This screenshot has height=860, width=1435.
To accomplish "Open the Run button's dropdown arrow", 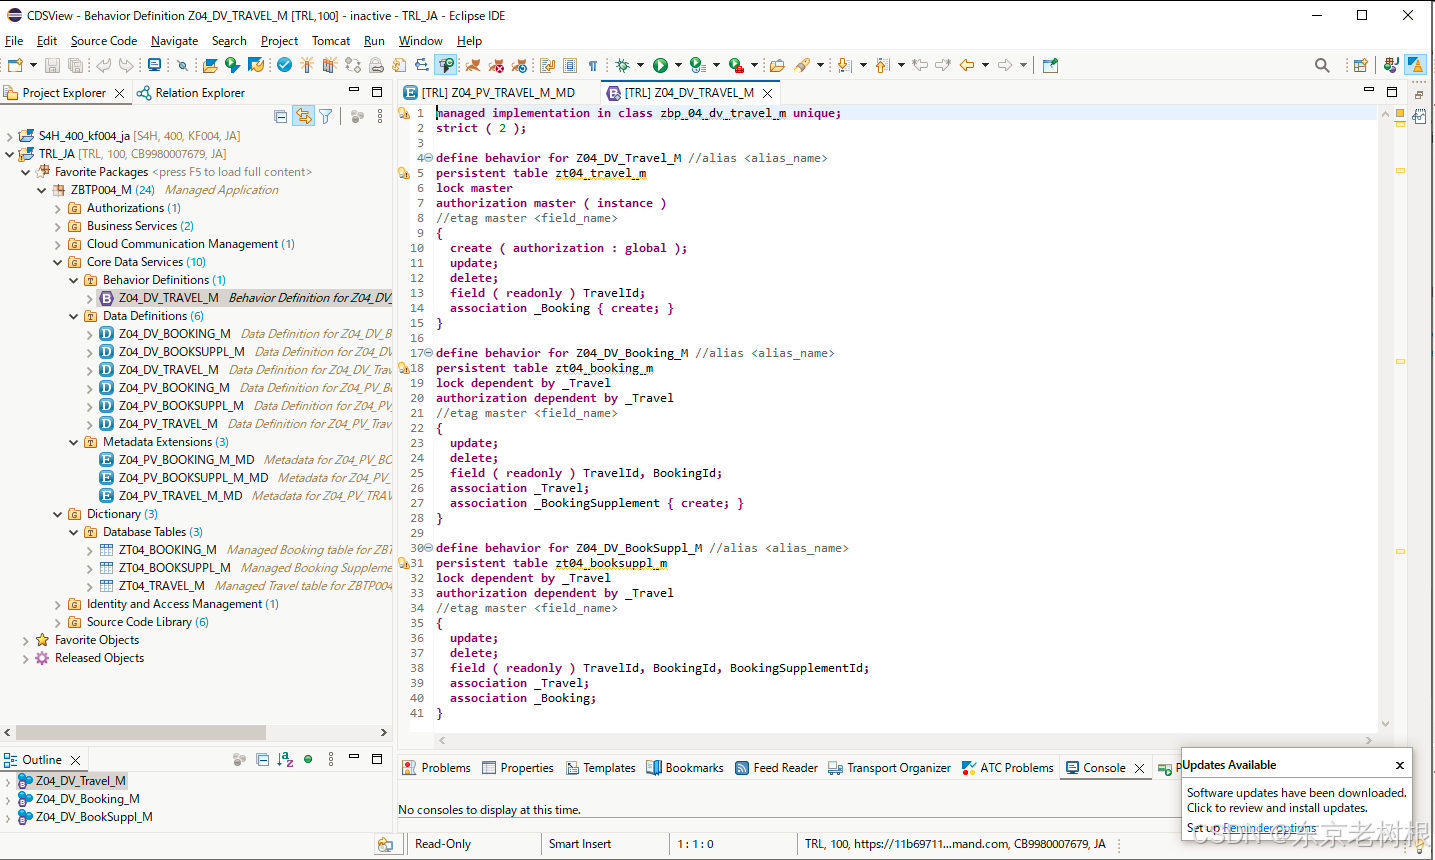I will point(678,65).
